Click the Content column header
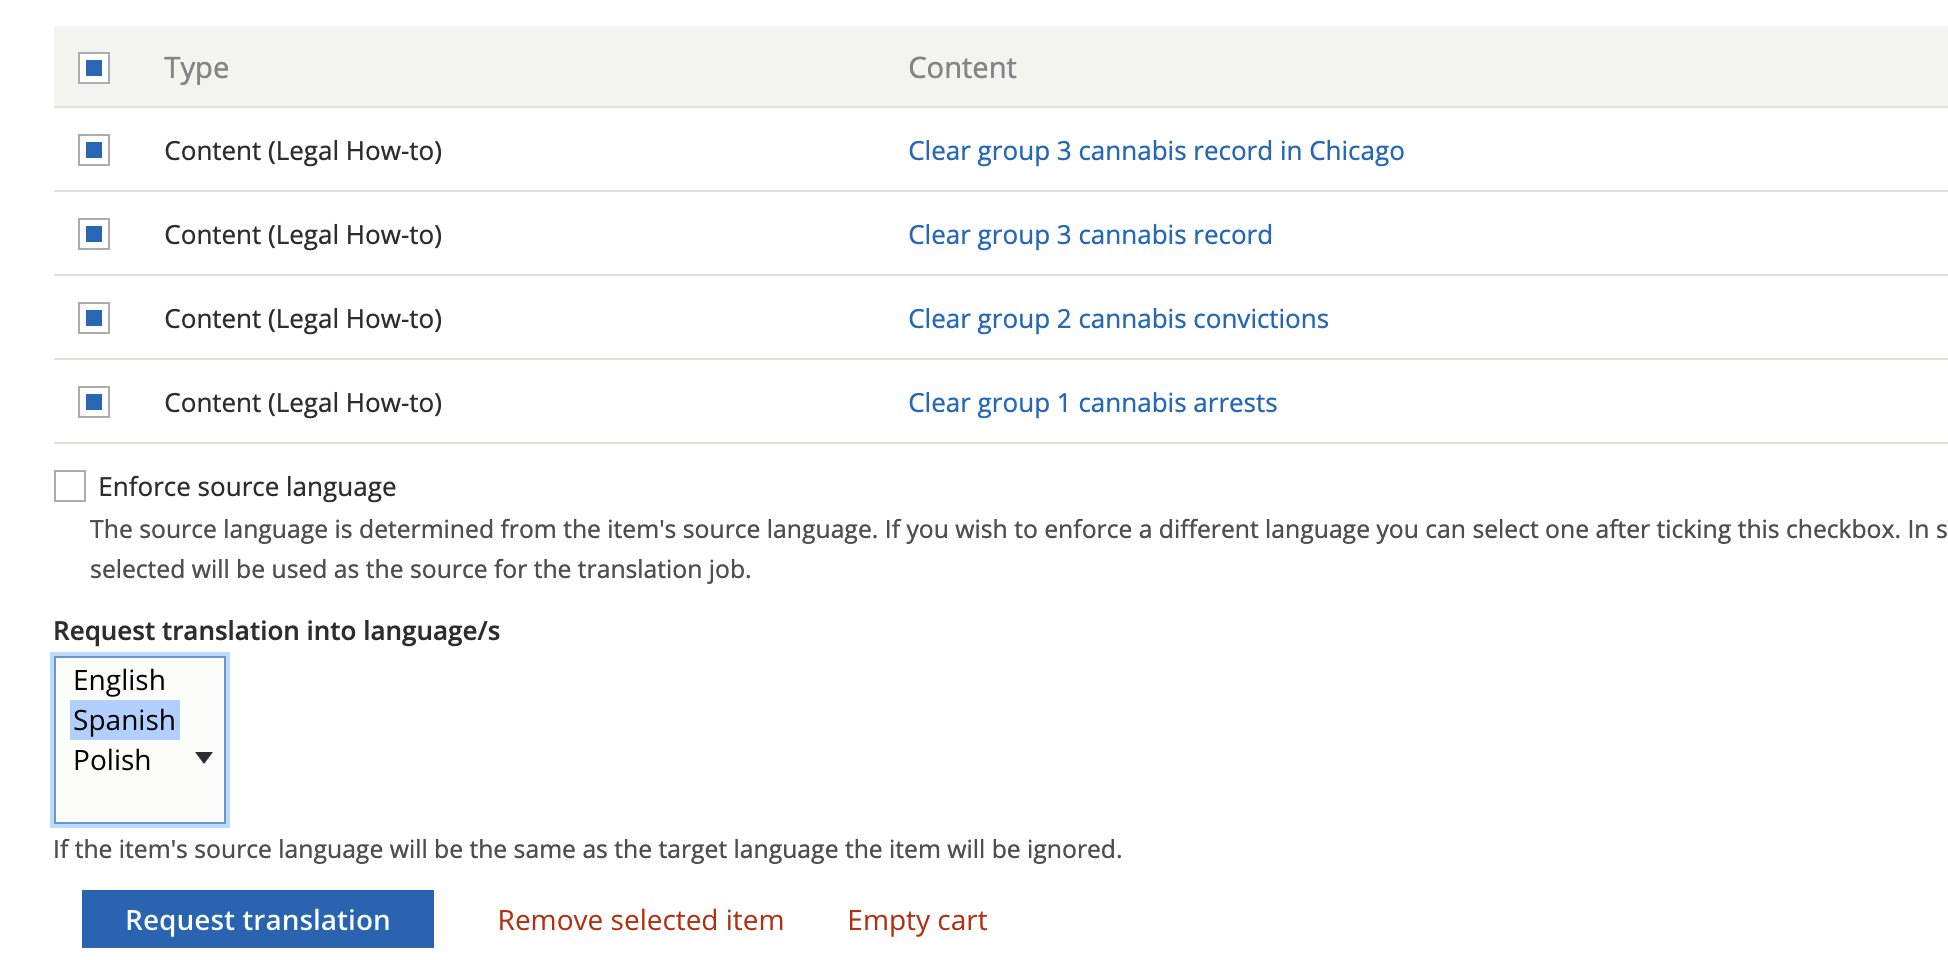 [x=962, y=68]
